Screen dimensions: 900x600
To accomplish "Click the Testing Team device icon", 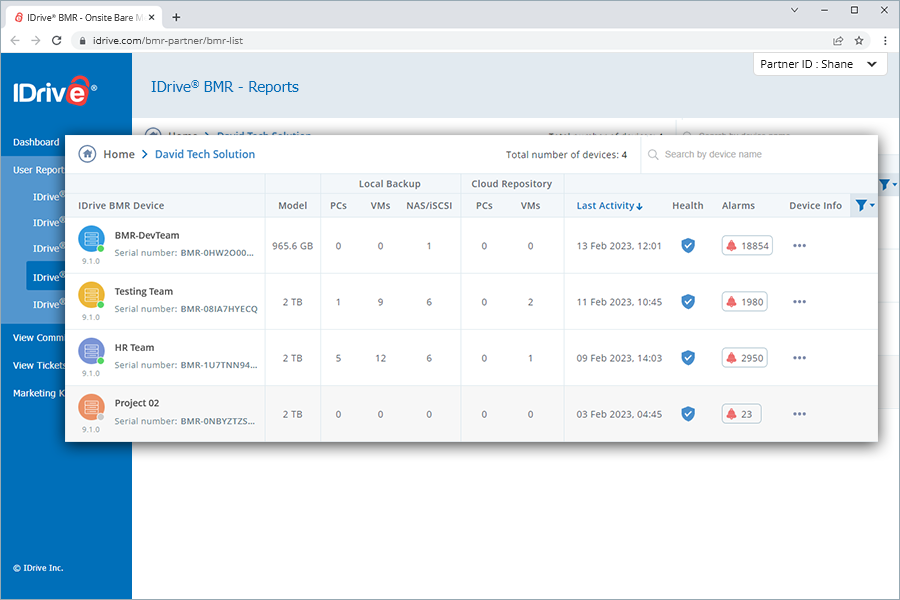I will pos(91,295).
